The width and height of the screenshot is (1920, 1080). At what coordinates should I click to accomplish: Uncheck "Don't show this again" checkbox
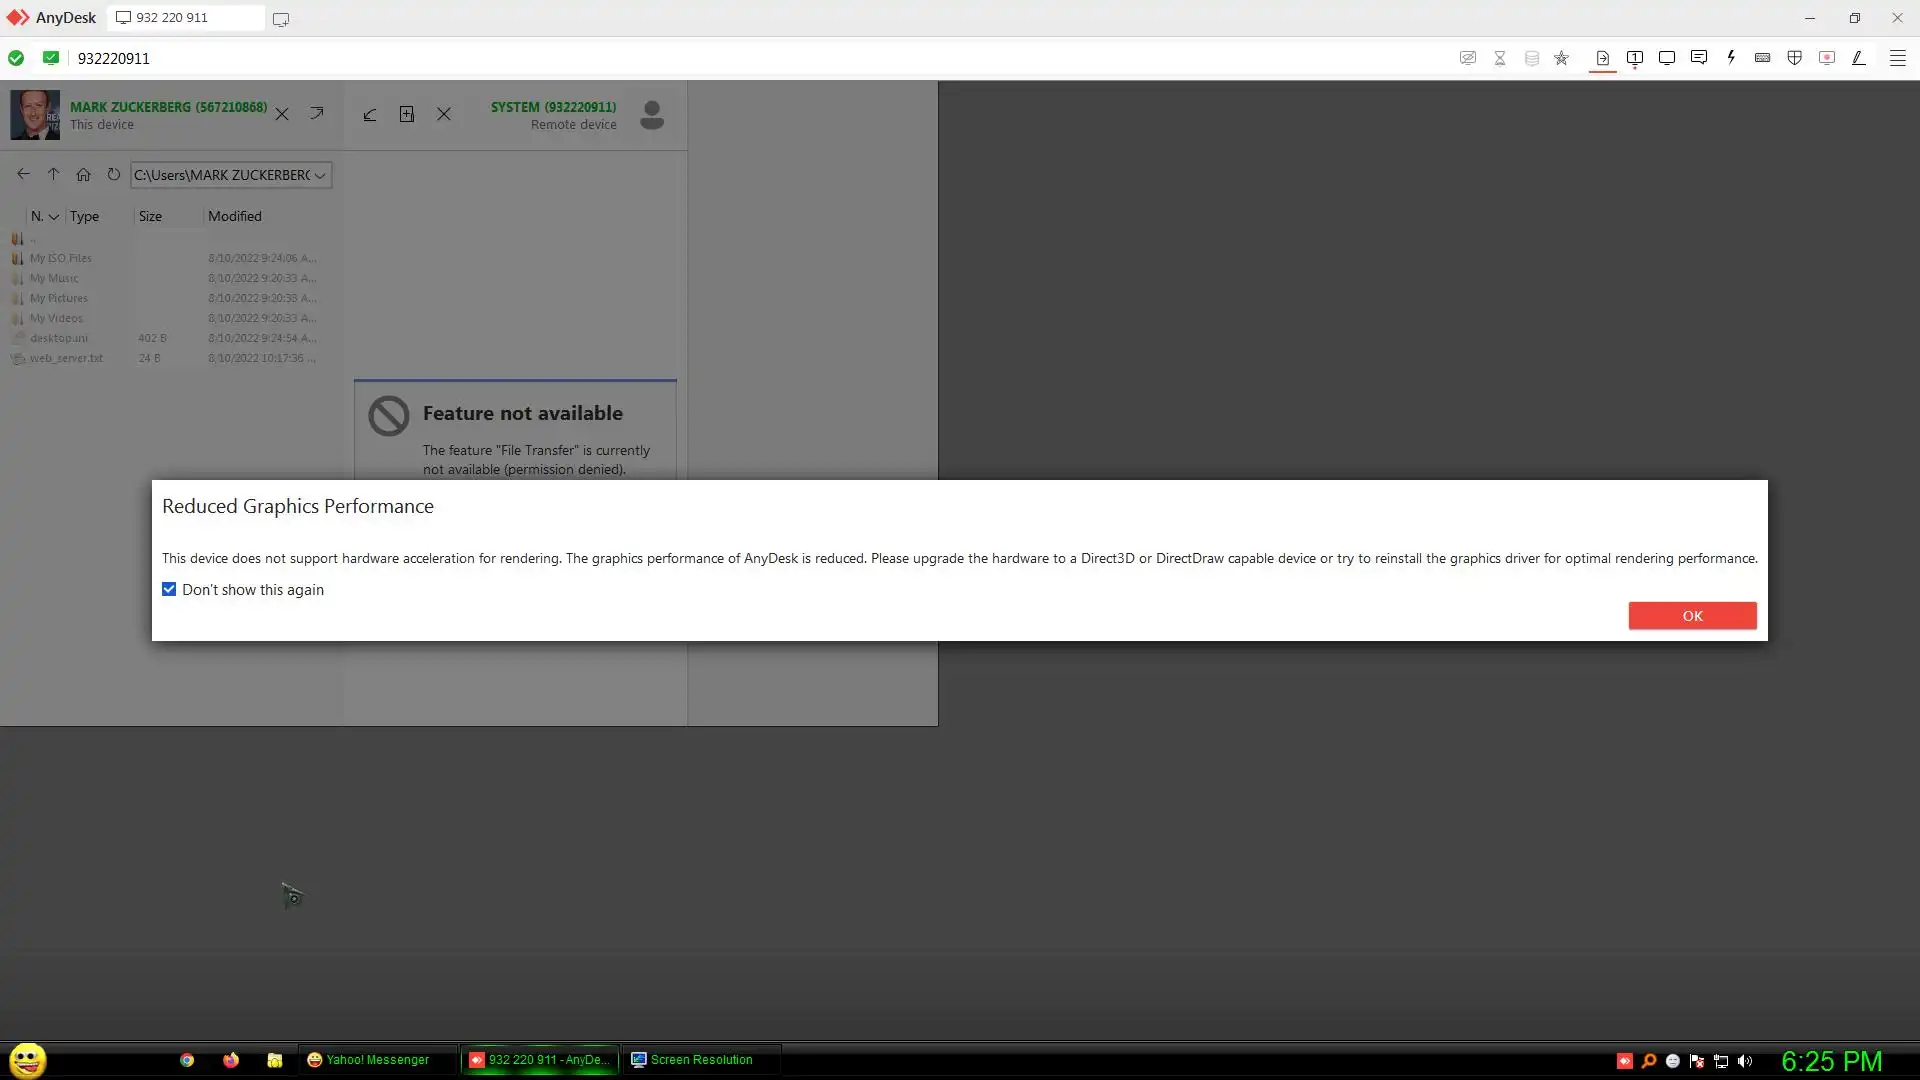[x=169, y=590]
